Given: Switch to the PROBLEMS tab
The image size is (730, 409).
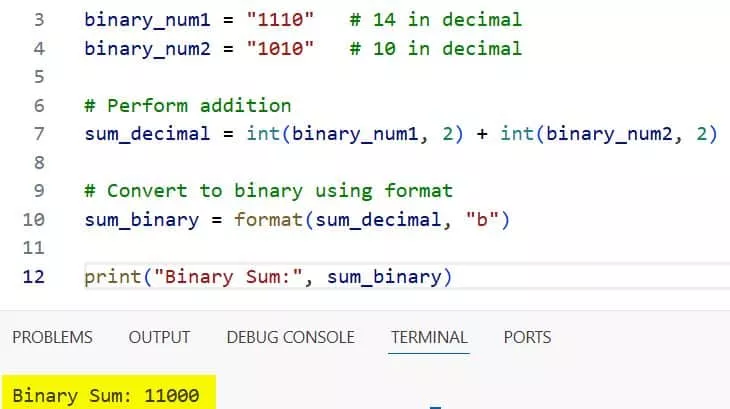Looking at the screenshot, I should pyautogui.click(x=52, y=337).
